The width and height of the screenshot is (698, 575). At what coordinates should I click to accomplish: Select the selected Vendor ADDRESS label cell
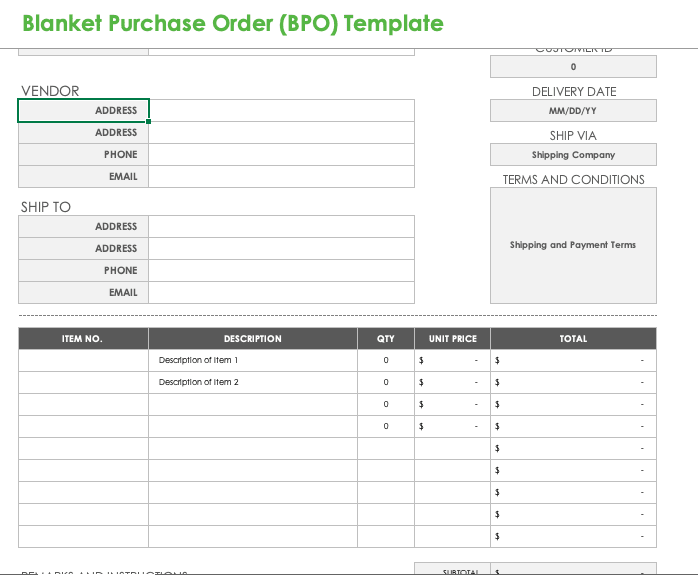(x=83, y=110)
